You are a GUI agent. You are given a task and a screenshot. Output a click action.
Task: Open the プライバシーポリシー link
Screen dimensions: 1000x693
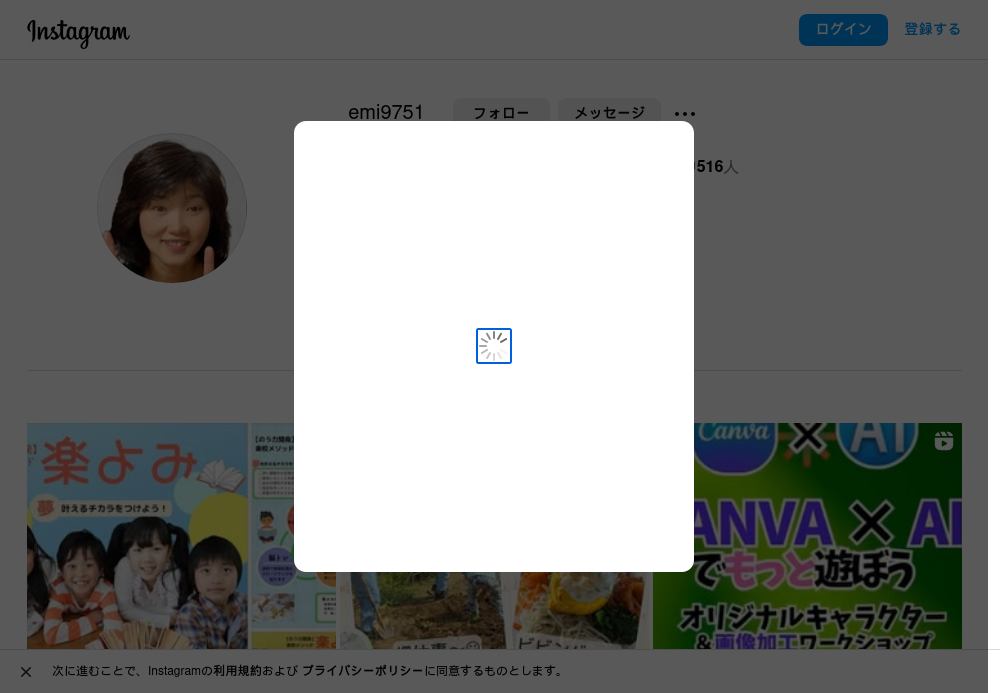point(362,671)
